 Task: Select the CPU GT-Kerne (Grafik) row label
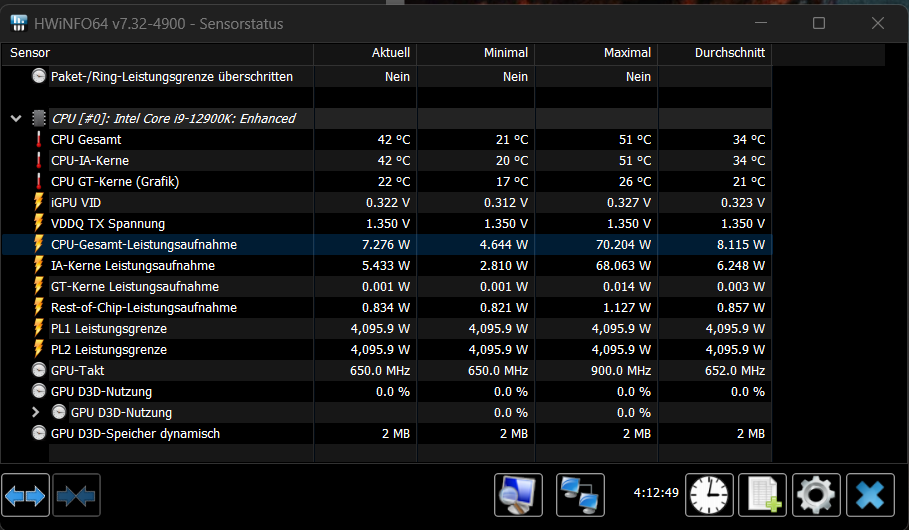[115, 181]
